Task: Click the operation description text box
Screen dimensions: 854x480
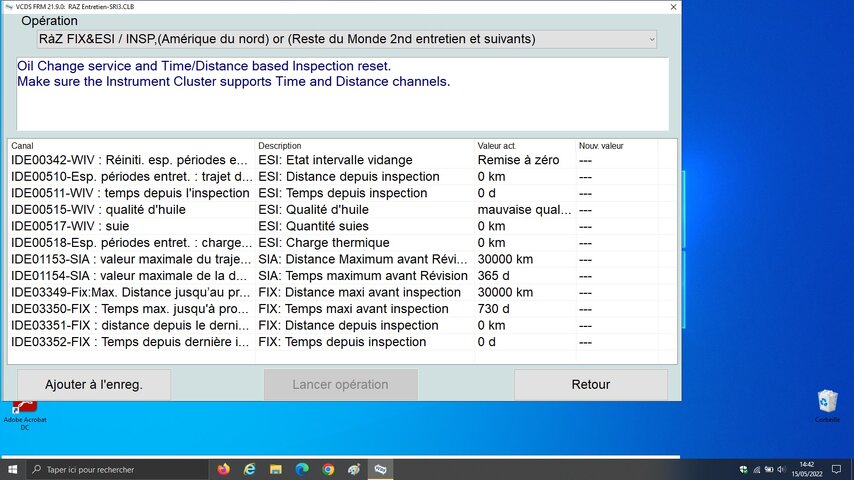Action: click(x=343, y=94)
